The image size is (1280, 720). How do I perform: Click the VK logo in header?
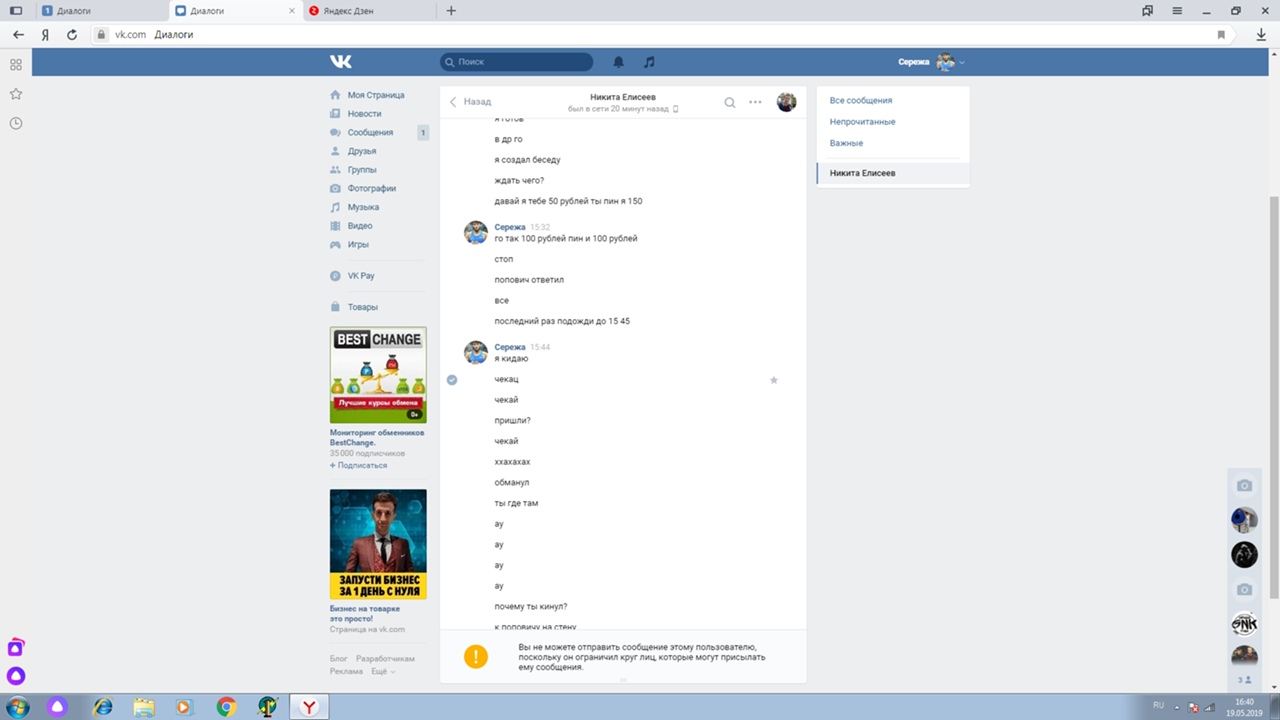[x=341, y=62]
